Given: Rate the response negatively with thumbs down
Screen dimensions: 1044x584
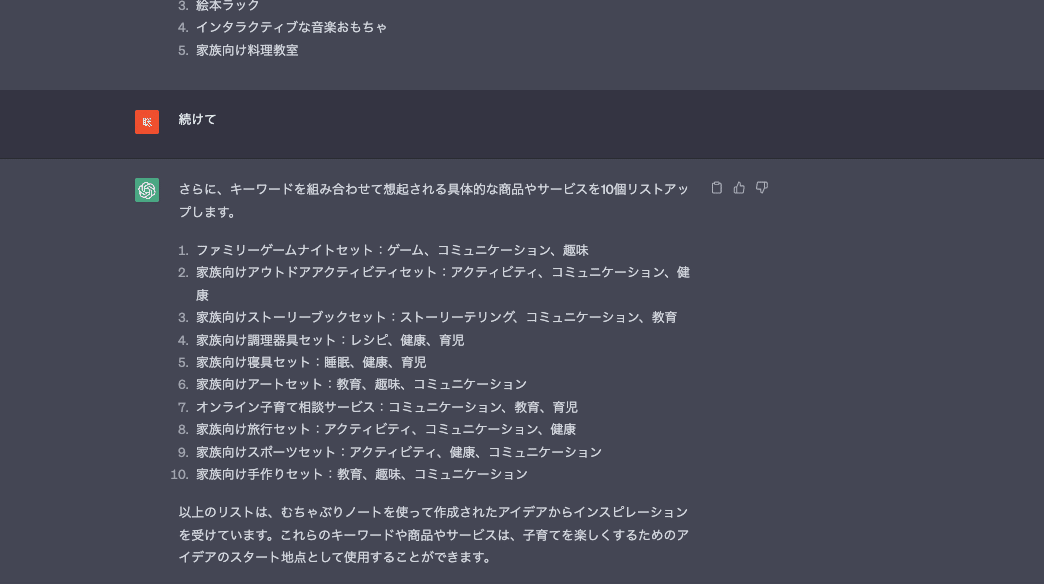Looking at the screenshot, I should 761,187.
